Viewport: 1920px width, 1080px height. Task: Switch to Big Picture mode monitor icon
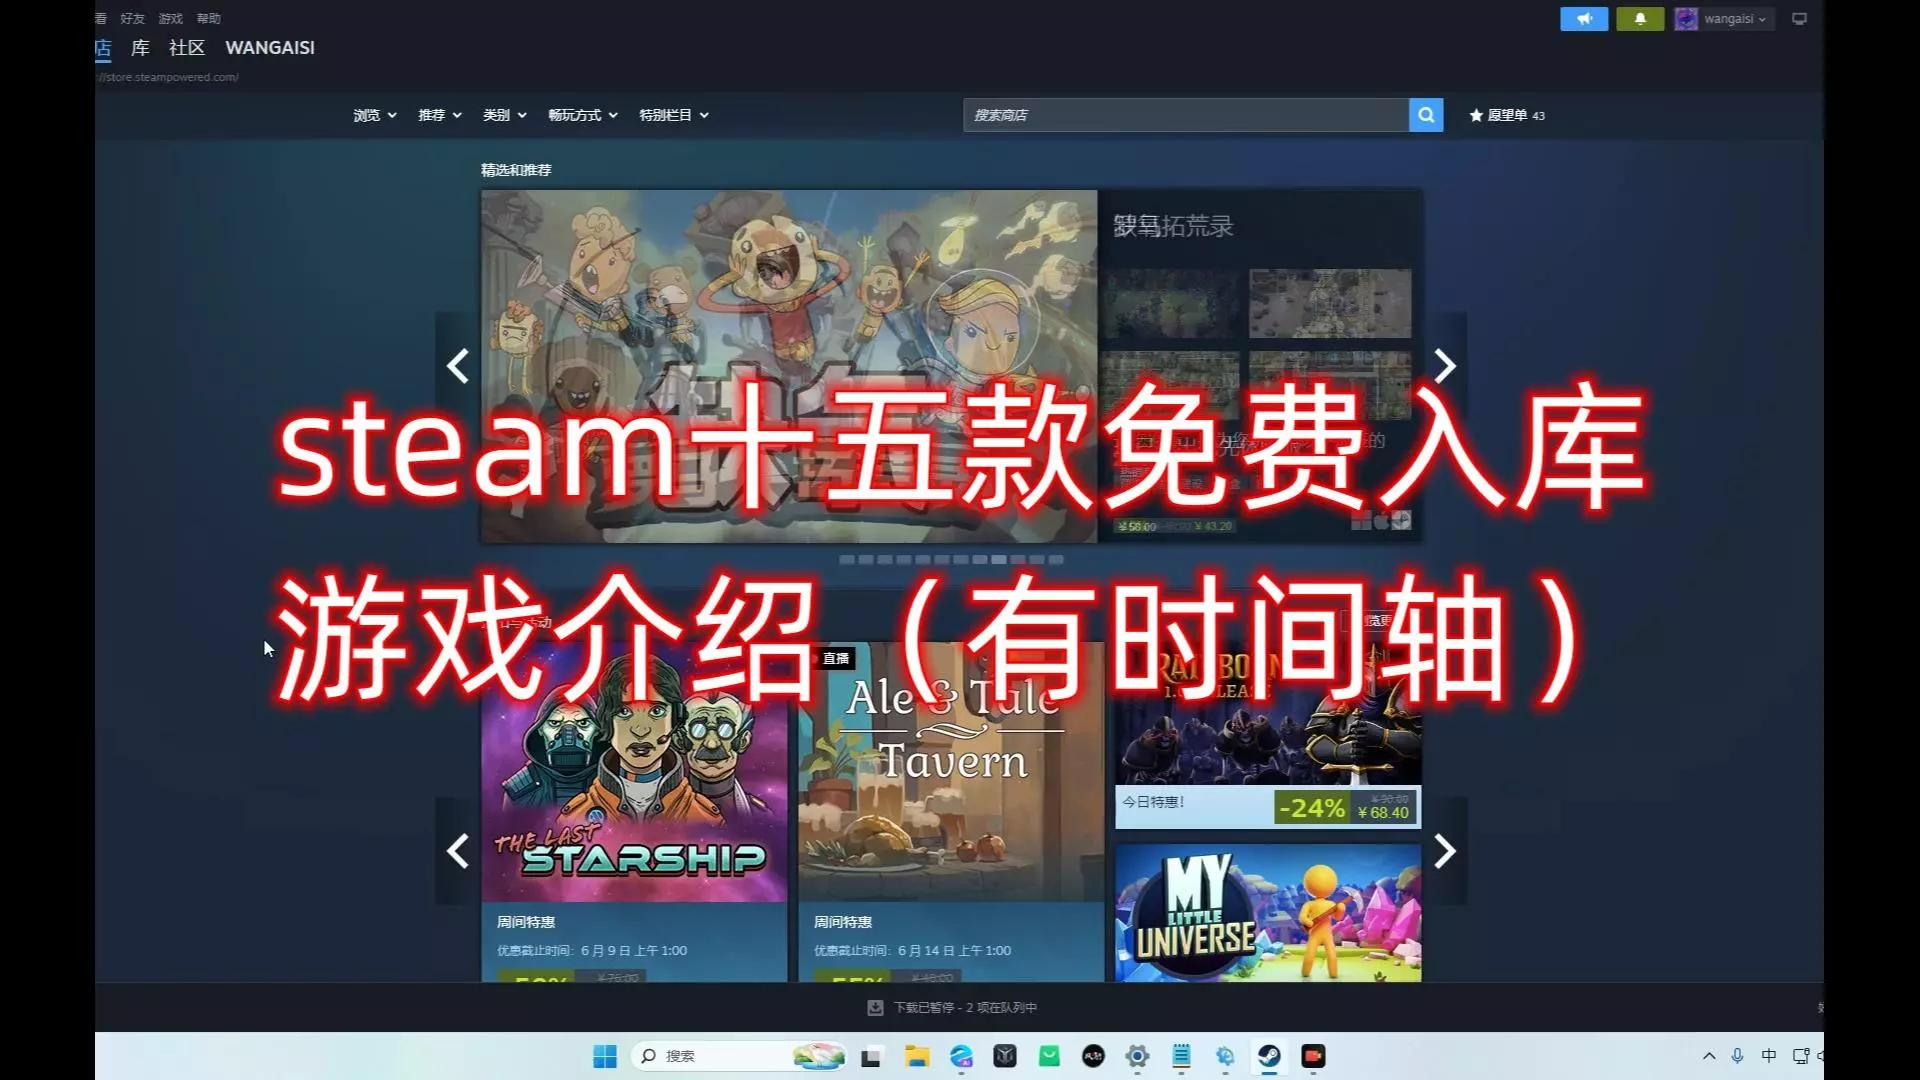point(1799,19)
